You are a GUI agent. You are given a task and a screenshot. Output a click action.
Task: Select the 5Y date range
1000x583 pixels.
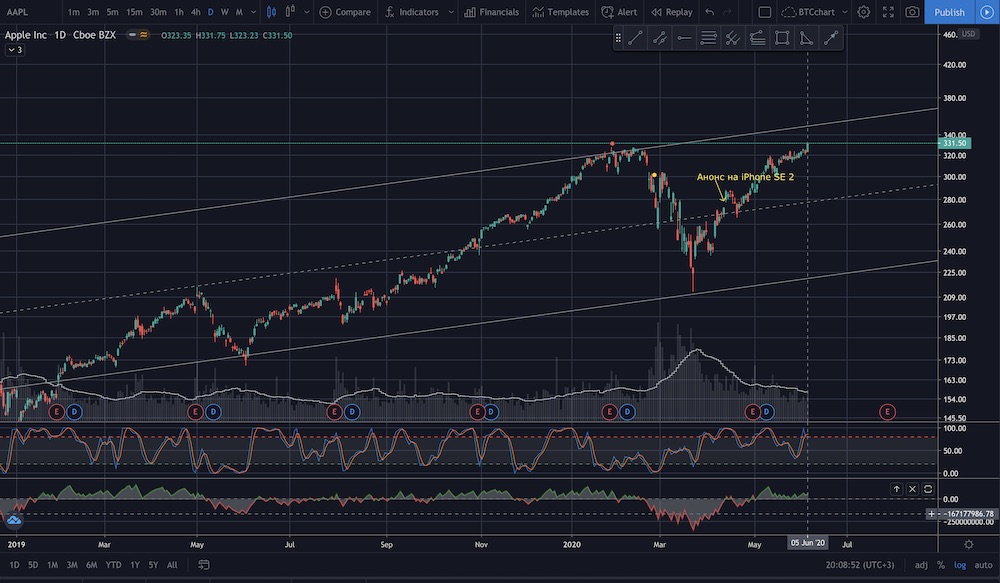click(x=153, y=565)
